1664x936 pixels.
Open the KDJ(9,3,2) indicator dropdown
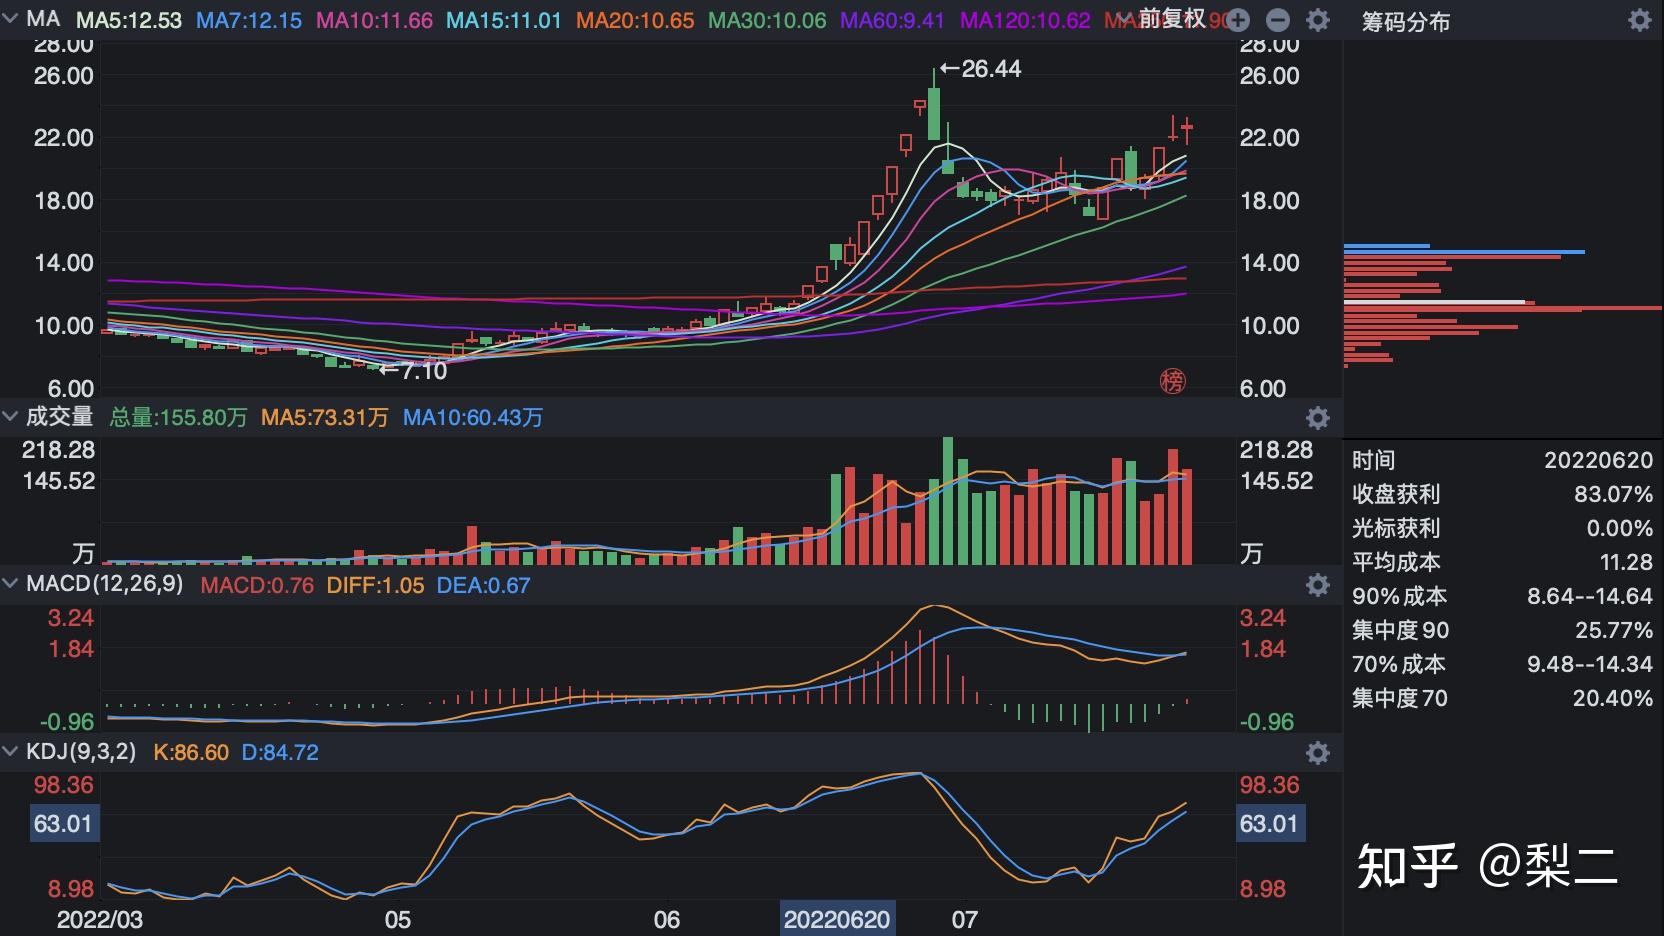coord(80,751)
